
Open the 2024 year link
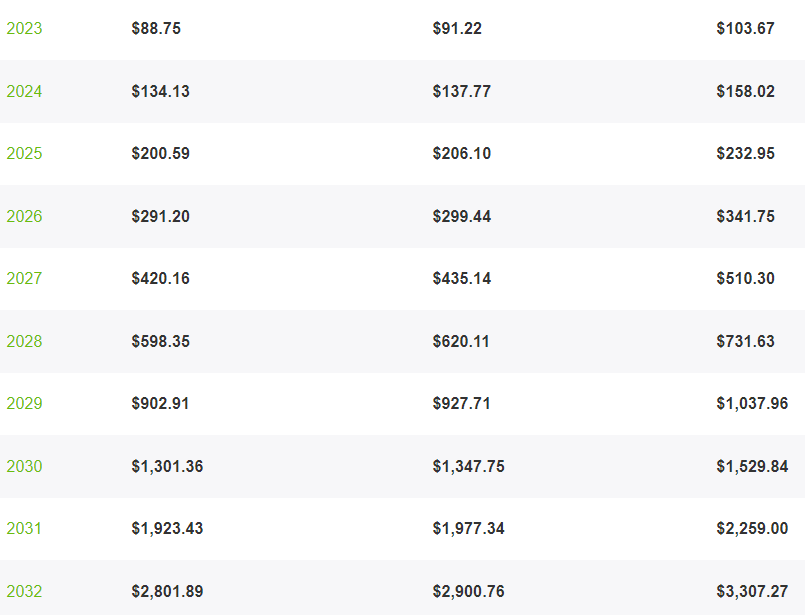24,91
